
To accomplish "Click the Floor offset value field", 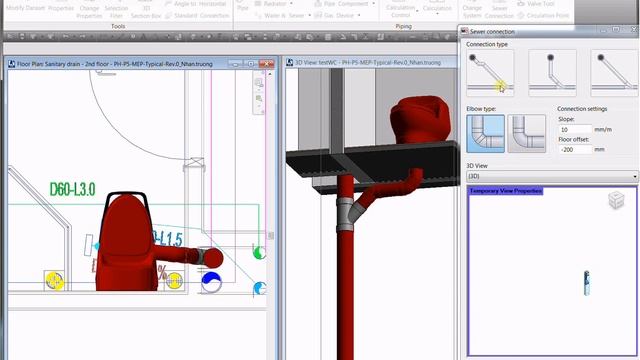I will click(x=575, y=149).
